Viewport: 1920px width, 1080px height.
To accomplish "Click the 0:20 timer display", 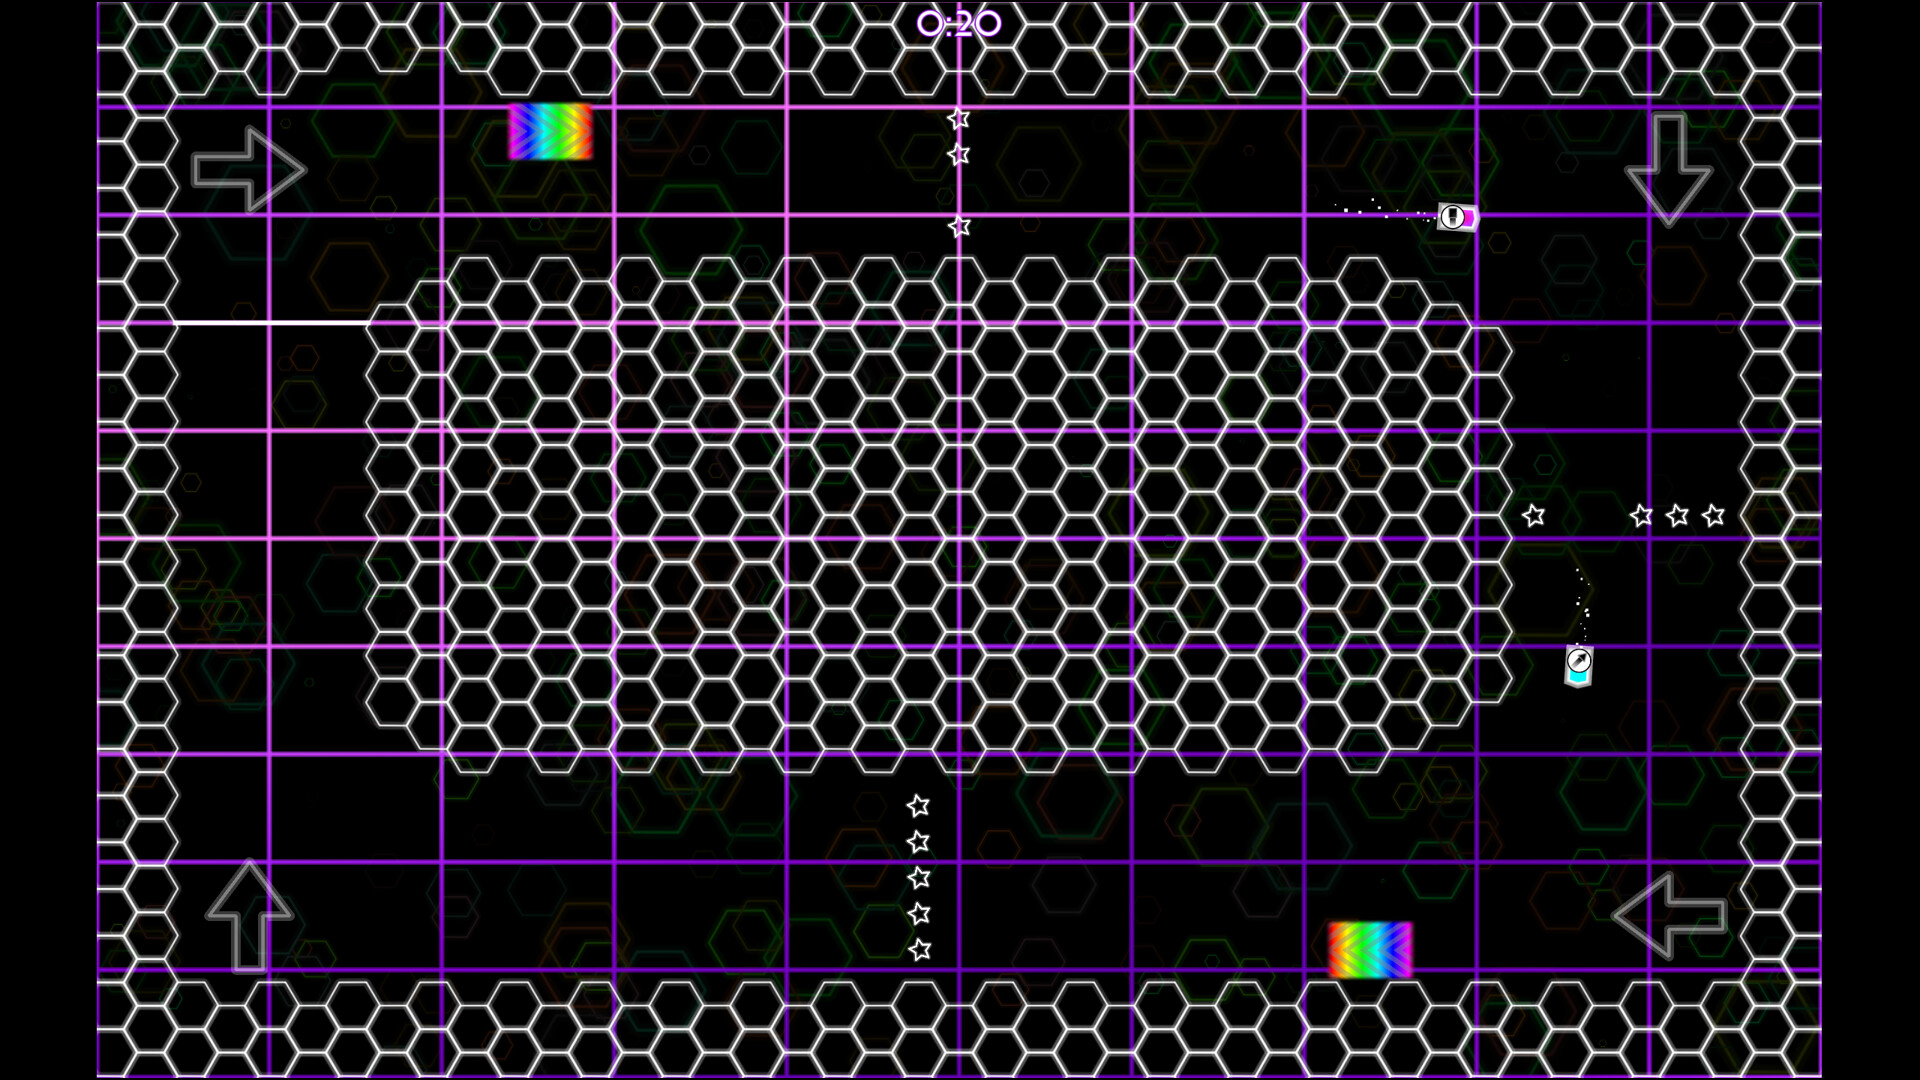I will coord(958,24).
